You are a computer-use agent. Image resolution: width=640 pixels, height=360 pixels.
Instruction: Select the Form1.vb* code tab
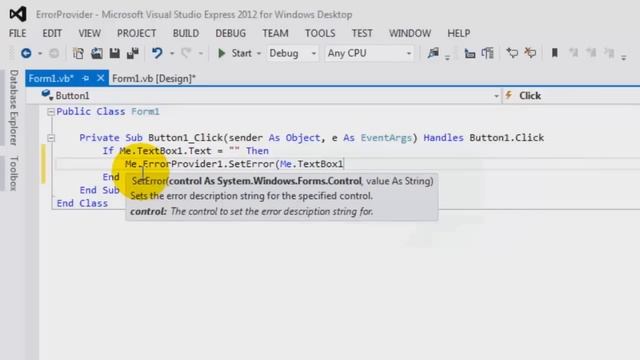tap(51, 78)
